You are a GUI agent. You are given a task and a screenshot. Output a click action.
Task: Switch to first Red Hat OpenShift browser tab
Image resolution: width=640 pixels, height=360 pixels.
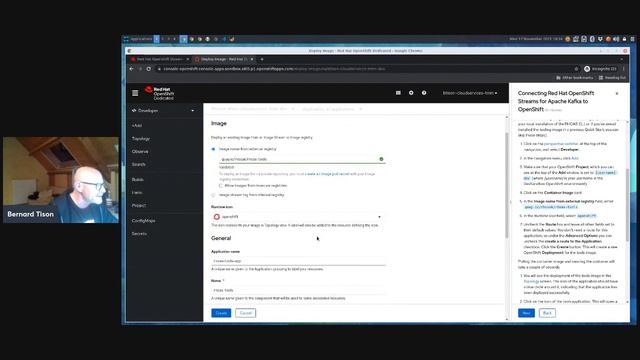pyautogui.click(x=159, y=59)
